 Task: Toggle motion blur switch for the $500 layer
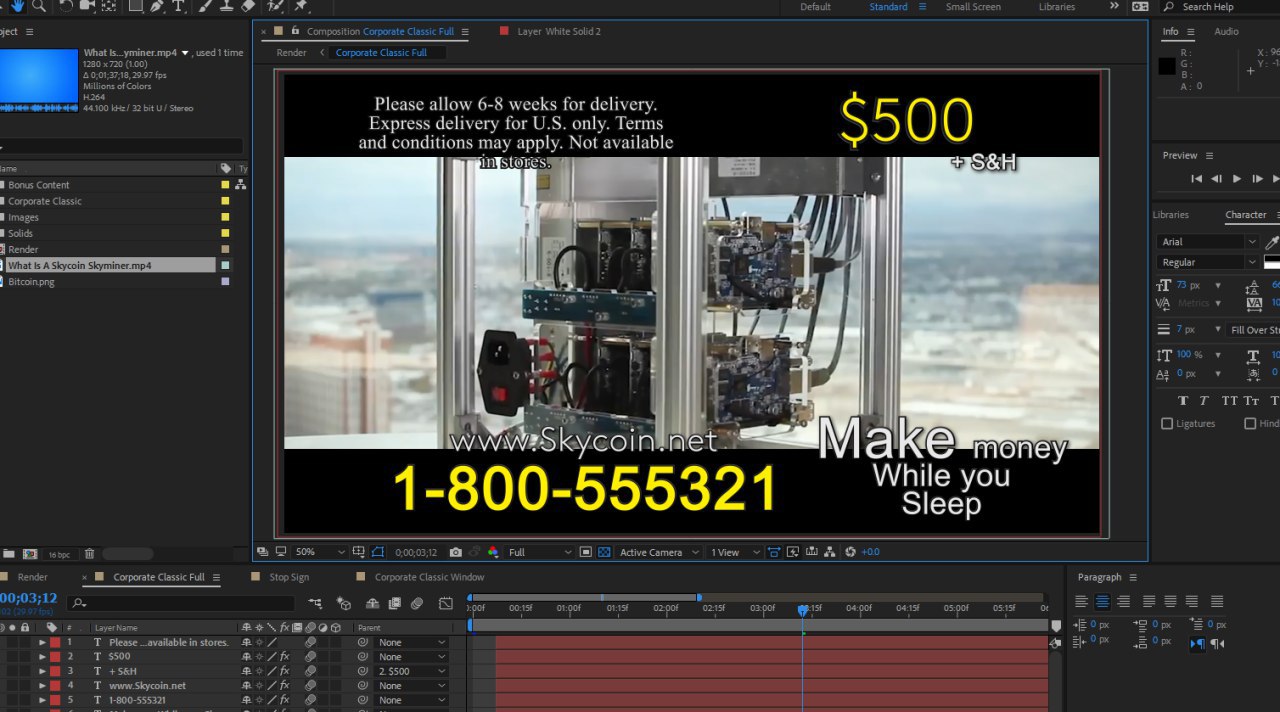(309, 657)
